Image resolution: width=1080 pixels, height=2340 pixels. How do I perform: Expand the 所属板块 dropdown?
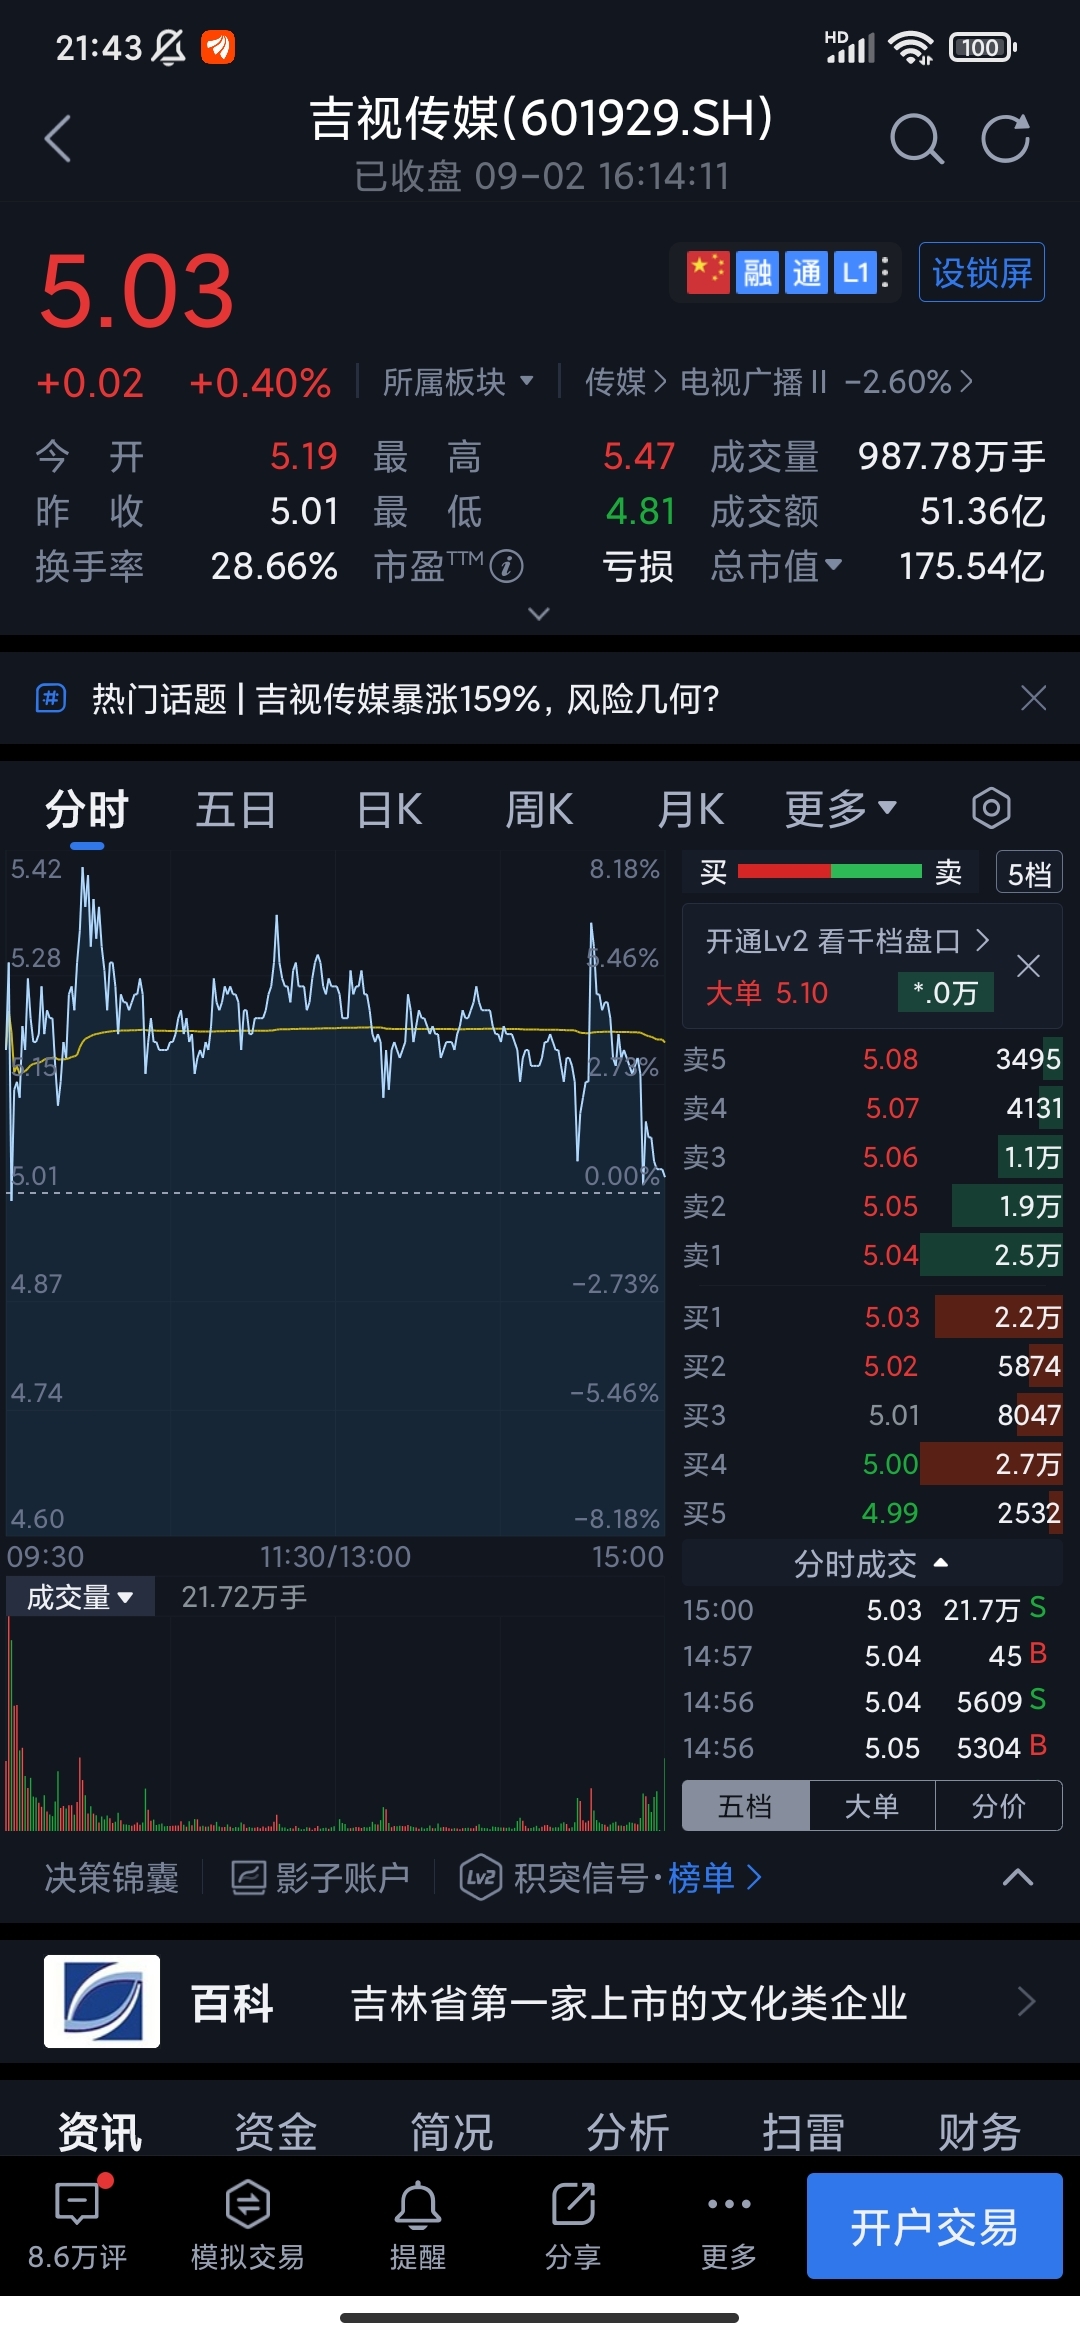click(458, 382)
